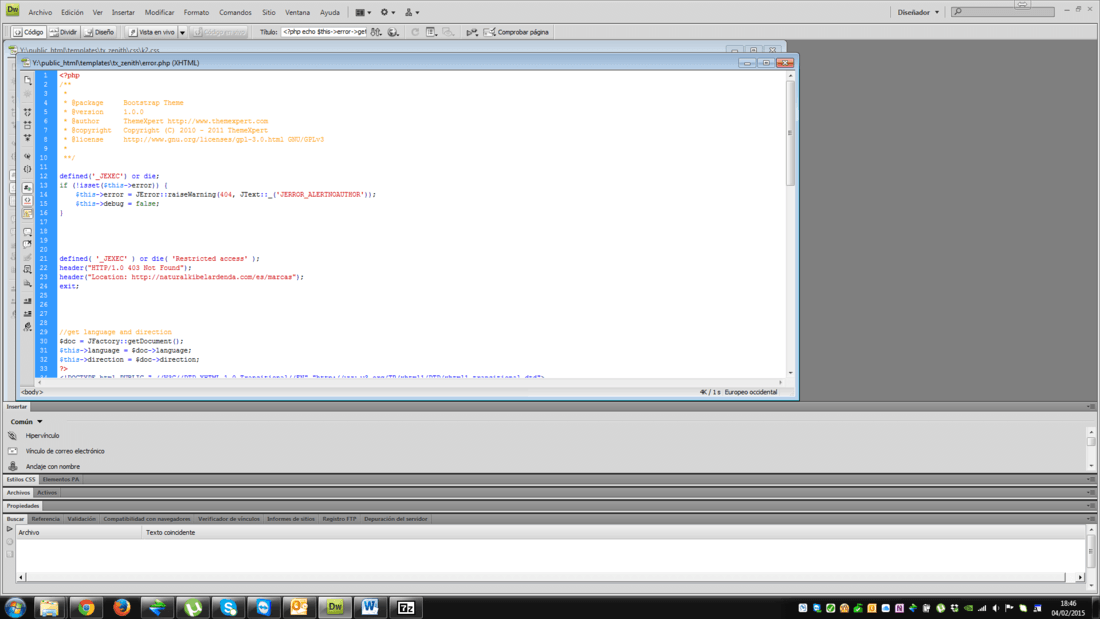1100x619 pixels.
Task: Click the Expand All icon in coding toolbar
Action: tap(27, 138)
